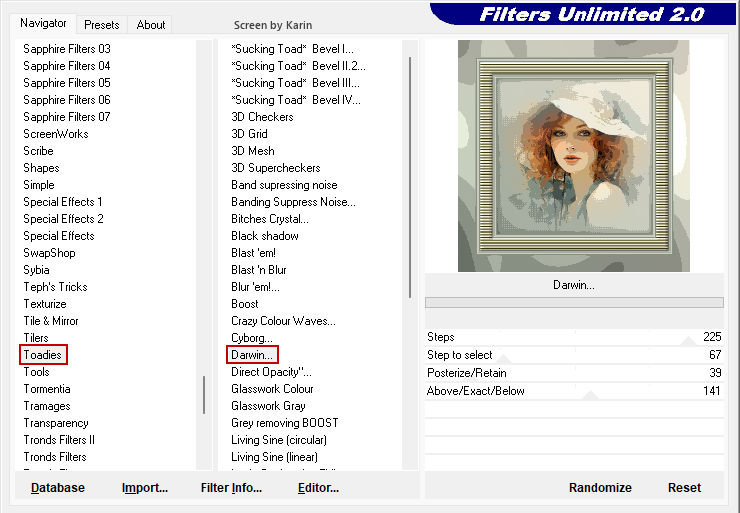This screenshot has width=740, height=513.
Task: Click the category list scrollbar
Action: (x=204, y=394)
